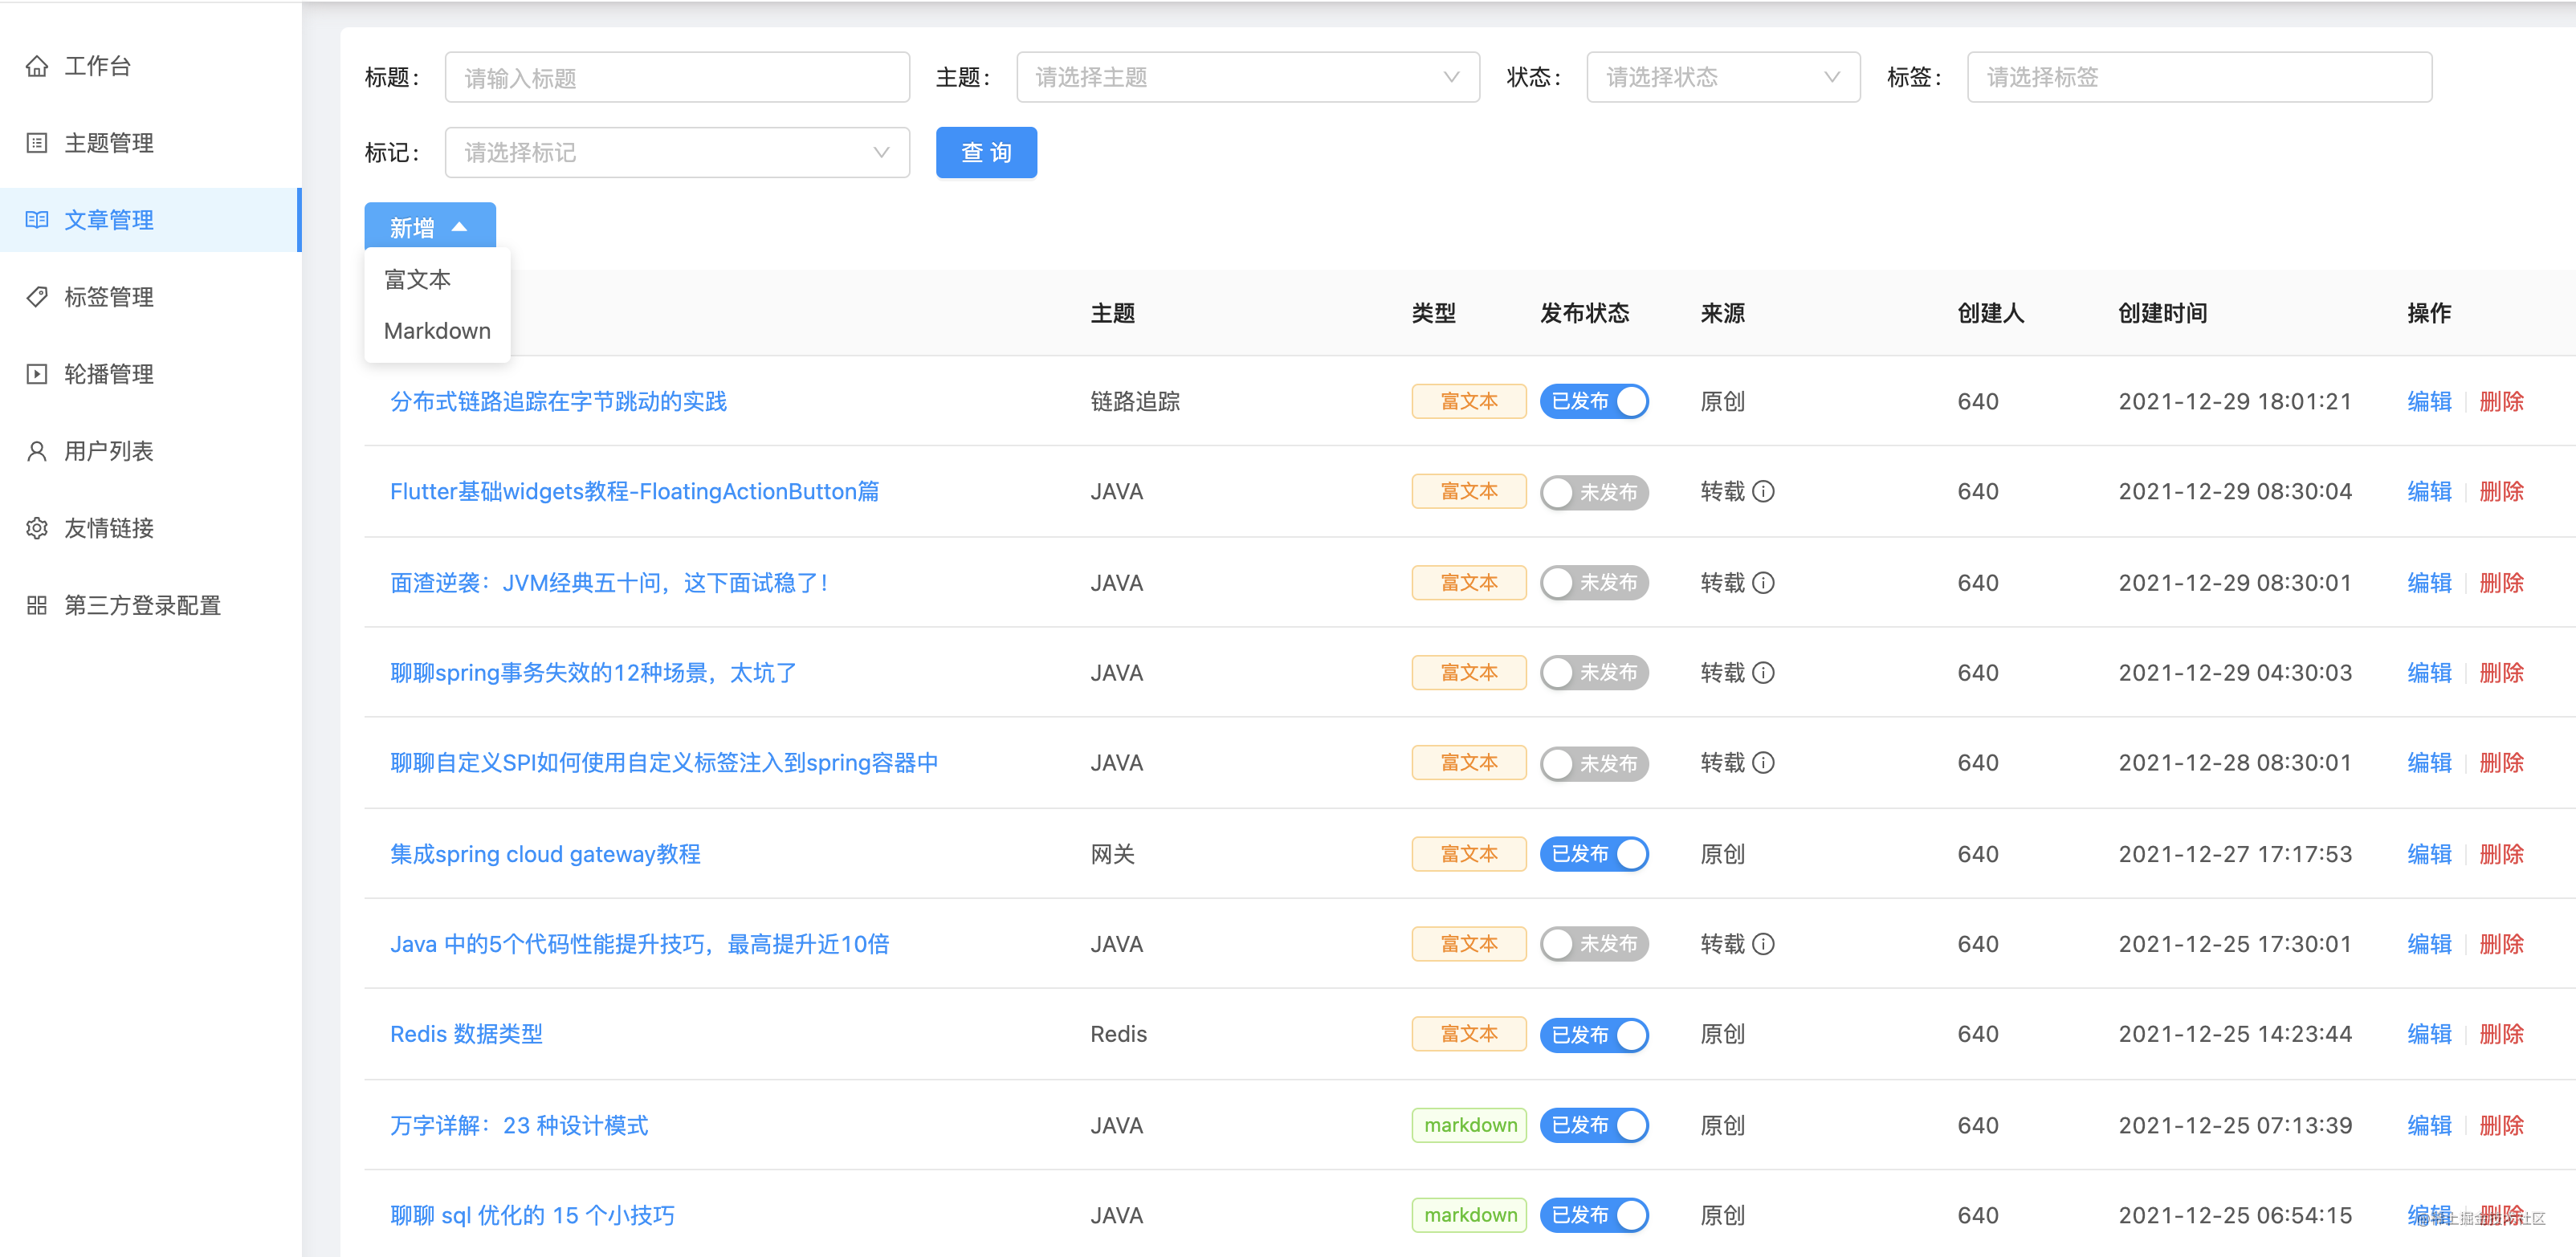Click info icon in 聊聊自定义SPI row

[x=1764, y=763]
